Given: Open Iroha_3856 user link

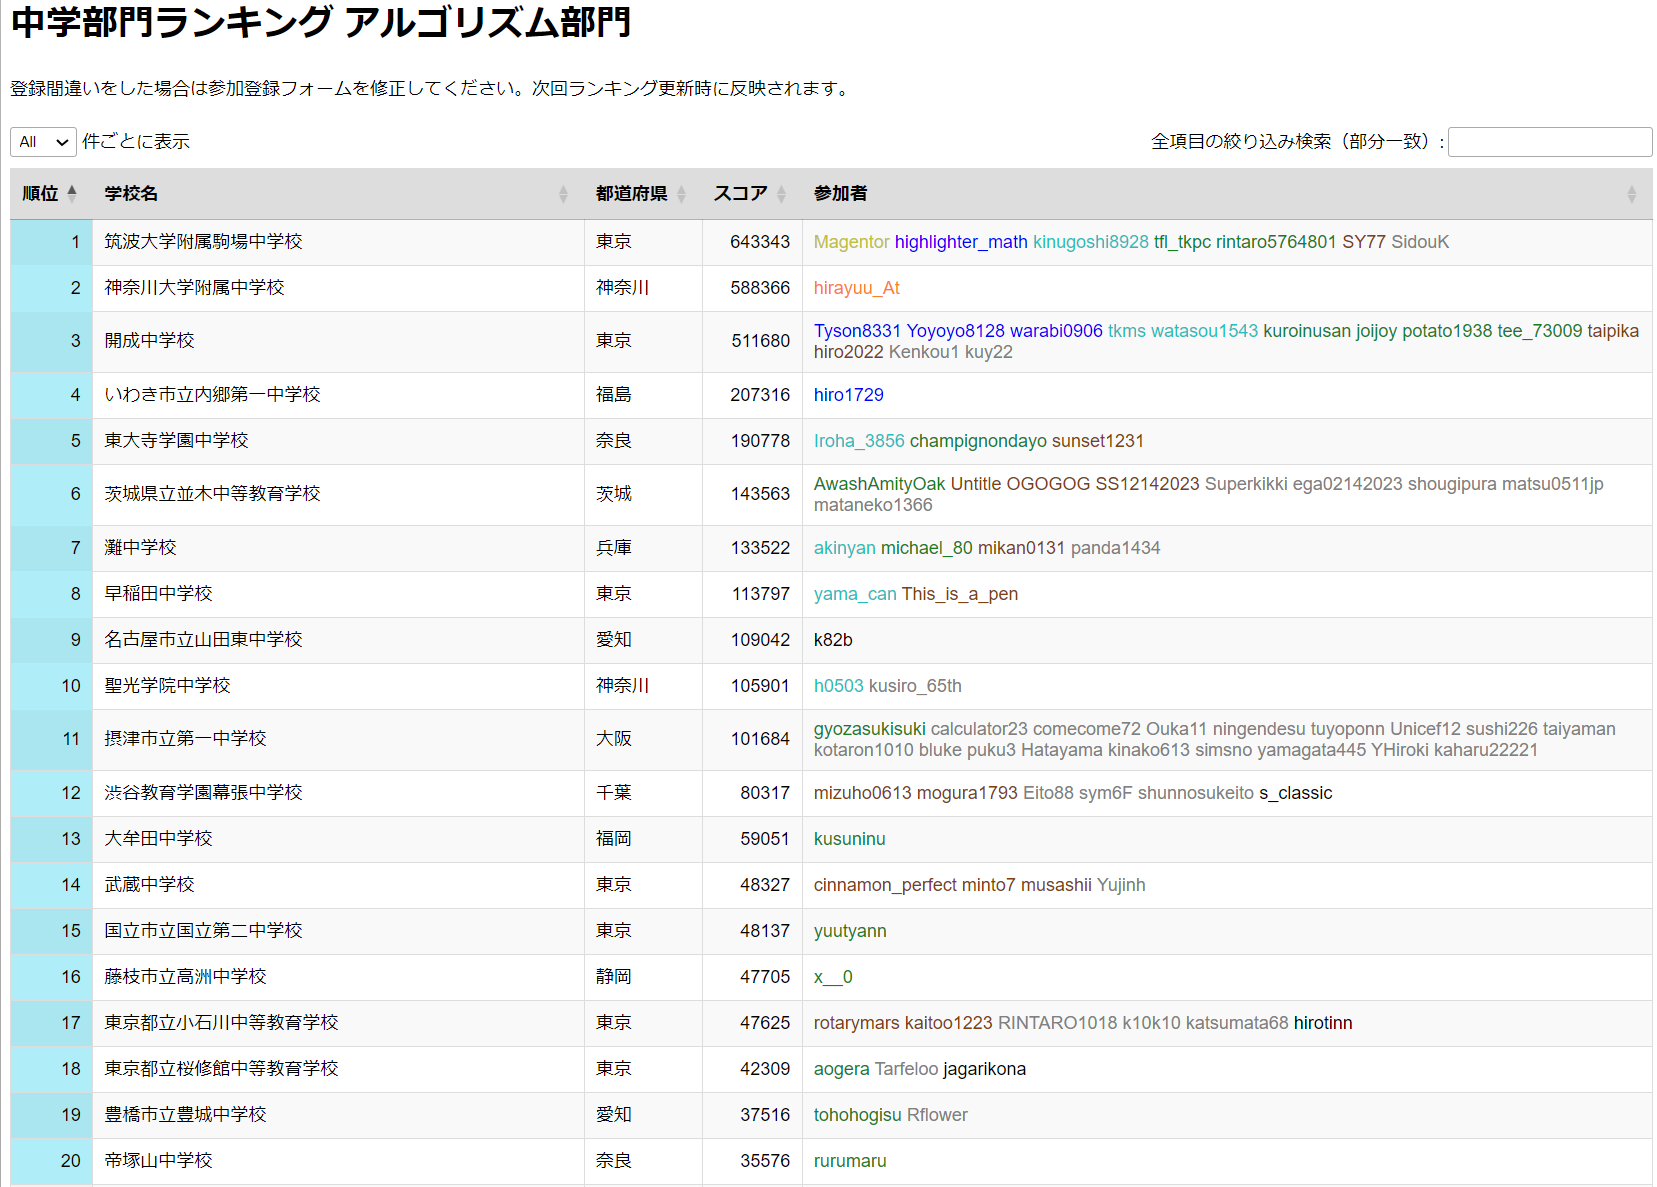Looking at the screenshot, I should [859, 441].
